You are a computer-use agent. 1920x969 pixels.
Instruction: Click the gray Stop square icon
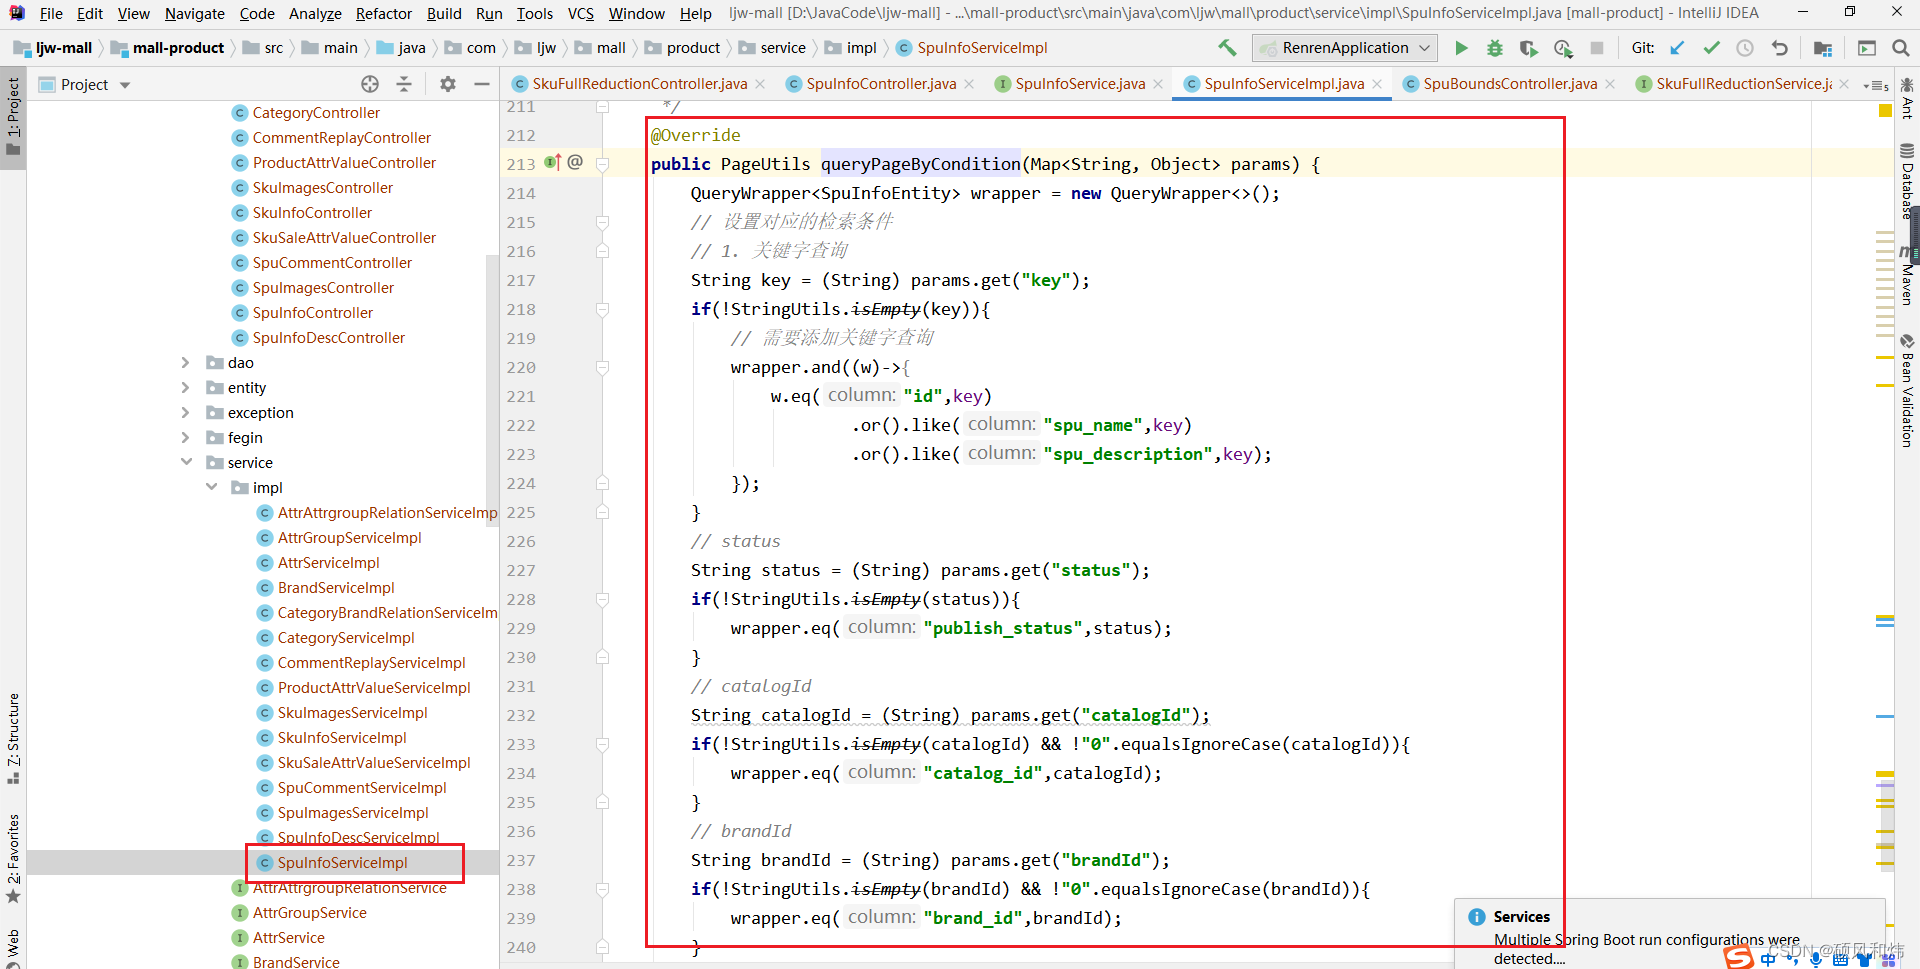[x=1597, y=48]
